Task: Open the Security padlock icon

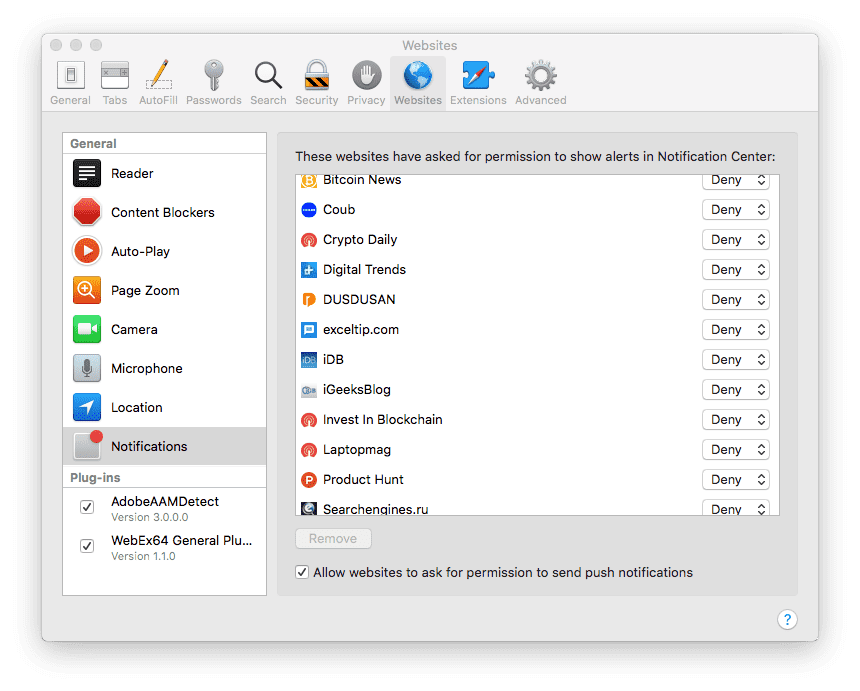Action: click(316, 75)
